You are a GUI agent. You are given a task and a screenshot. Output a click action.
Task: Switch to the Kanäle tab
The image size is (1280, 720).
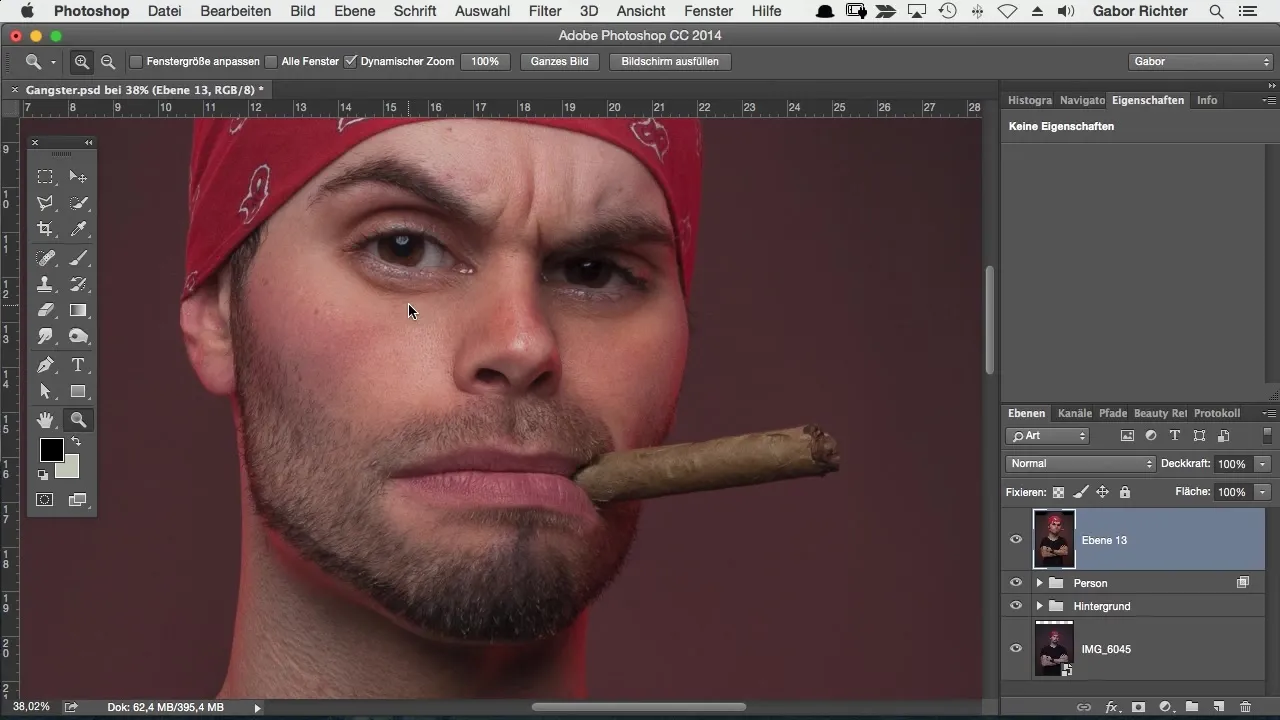point(1075,413)
